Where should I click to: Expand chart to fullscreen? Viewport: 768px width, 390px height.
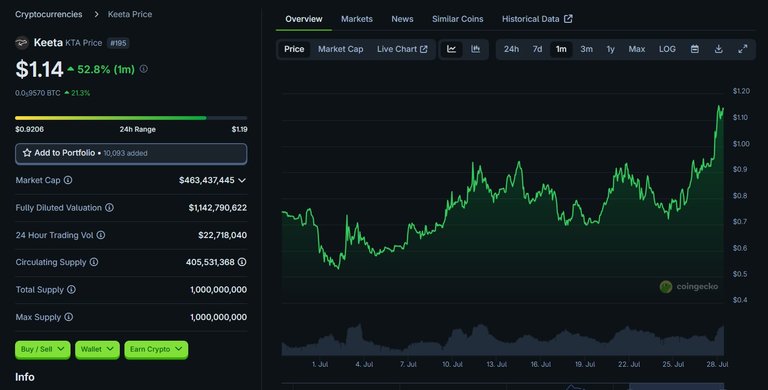[743, 49]
